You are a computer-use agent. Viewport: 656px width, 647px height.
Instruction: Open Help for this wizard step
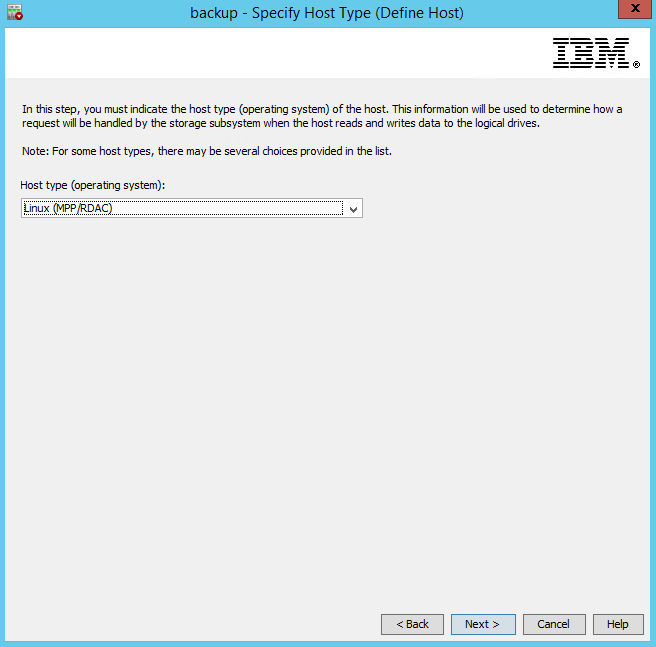pyautogui.click(x=617, y=624)
